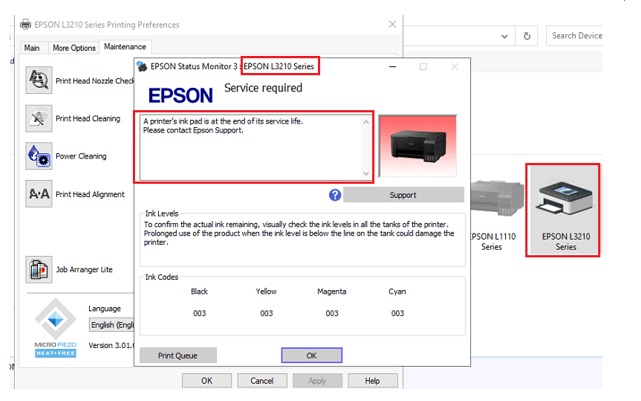Click OK in Printing Preferences window
641x401 pixels.
[x=207, y=381]
